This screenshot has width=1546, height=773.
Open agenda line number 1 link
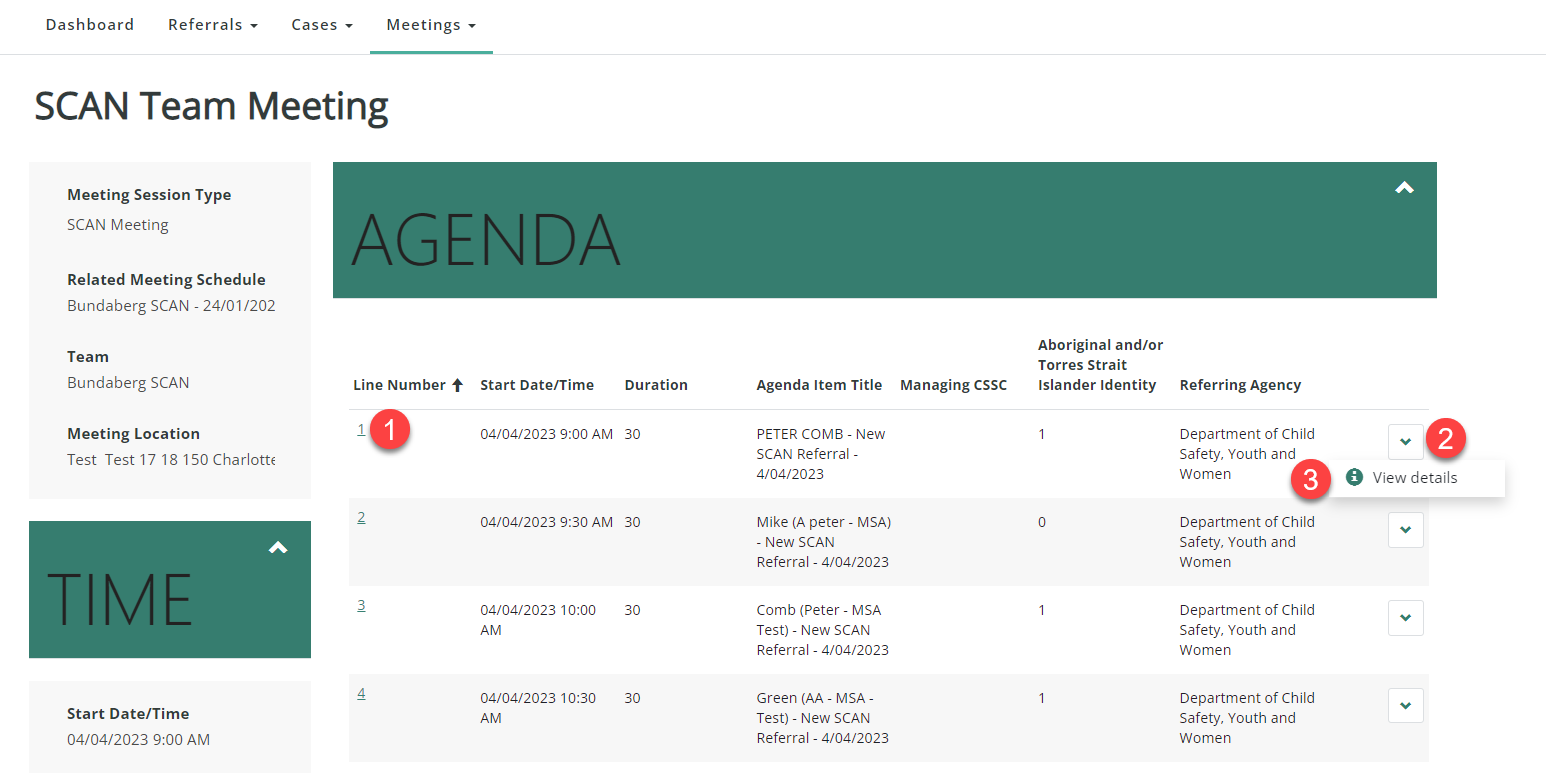coord(361,429)
